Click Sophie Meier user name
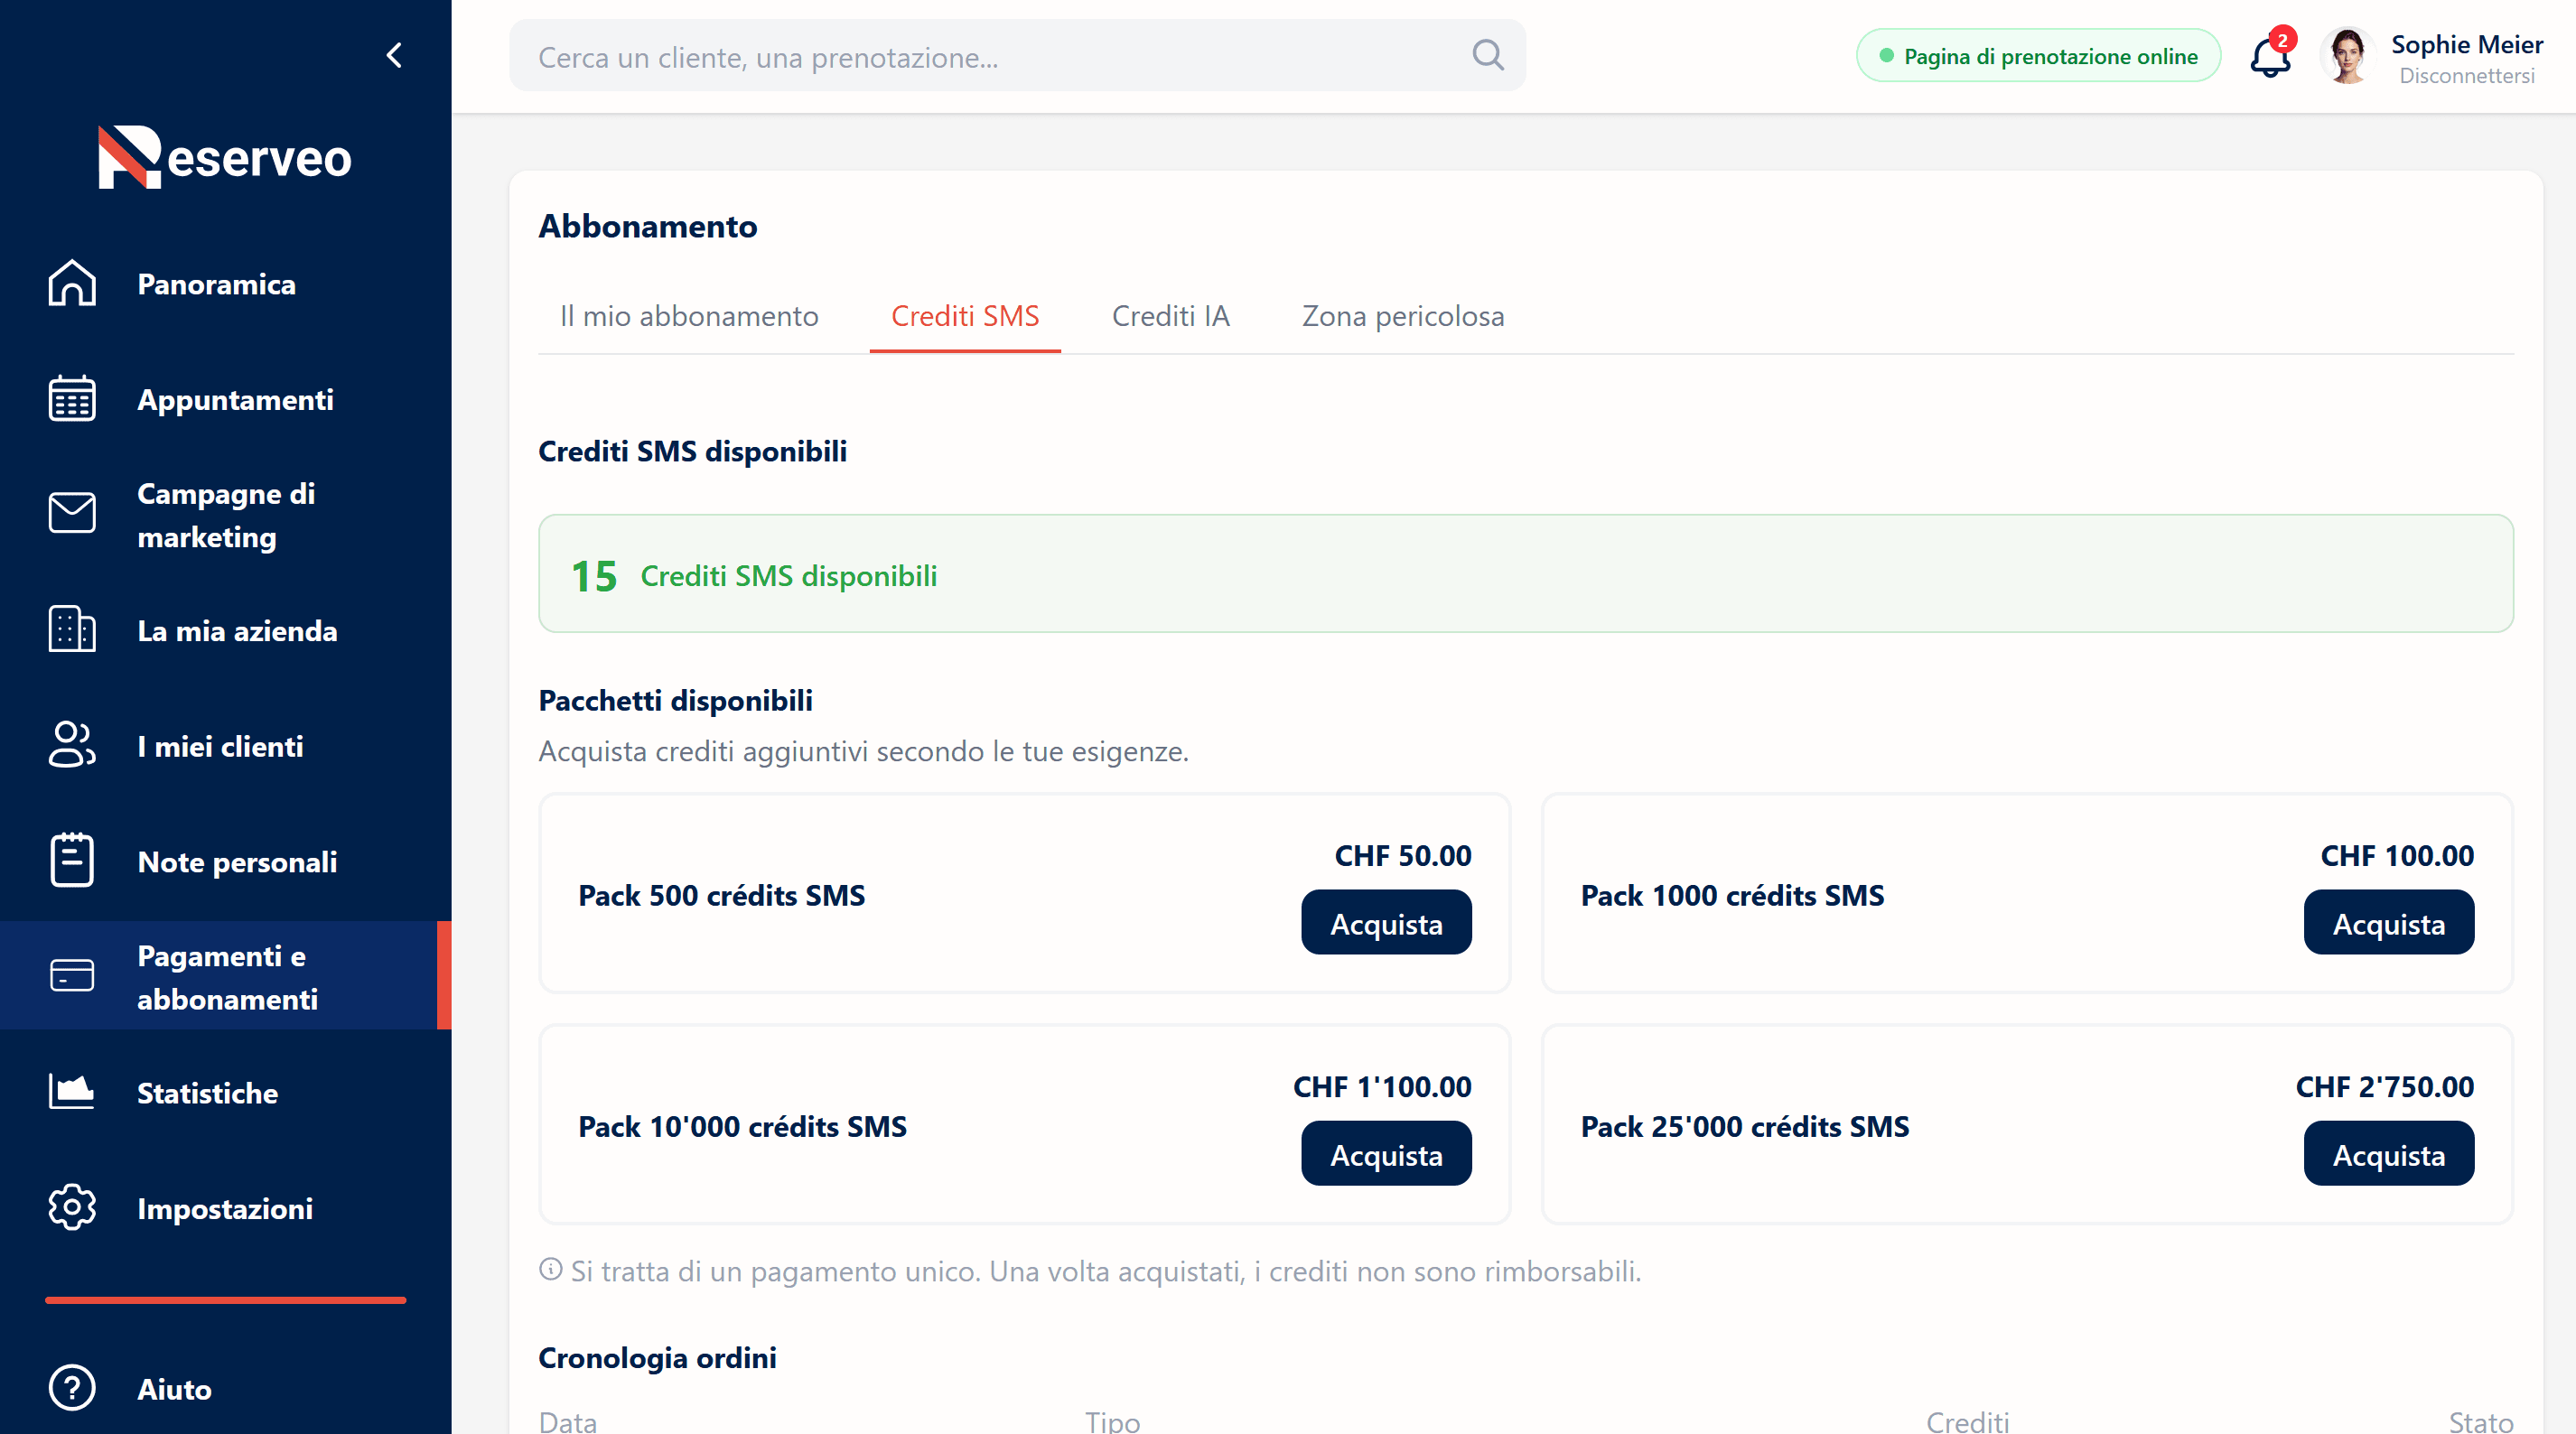 [2467, 44]
